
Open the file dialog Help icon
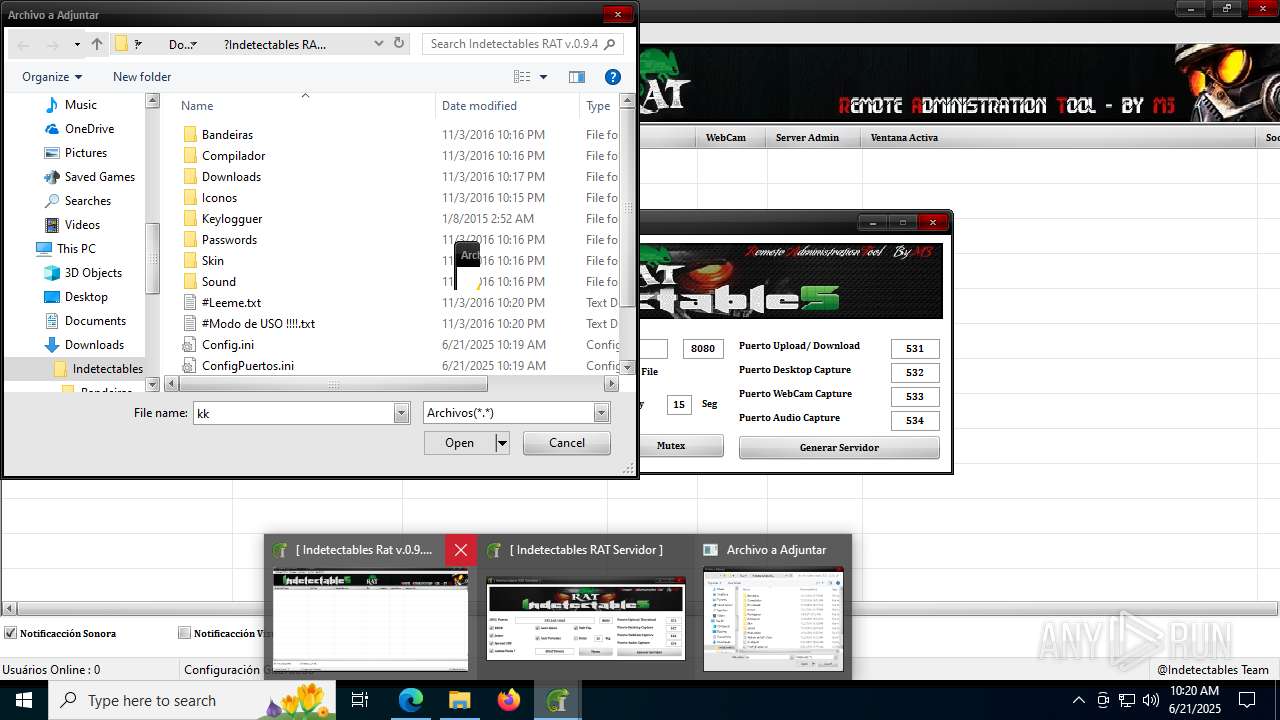(613, 76)
